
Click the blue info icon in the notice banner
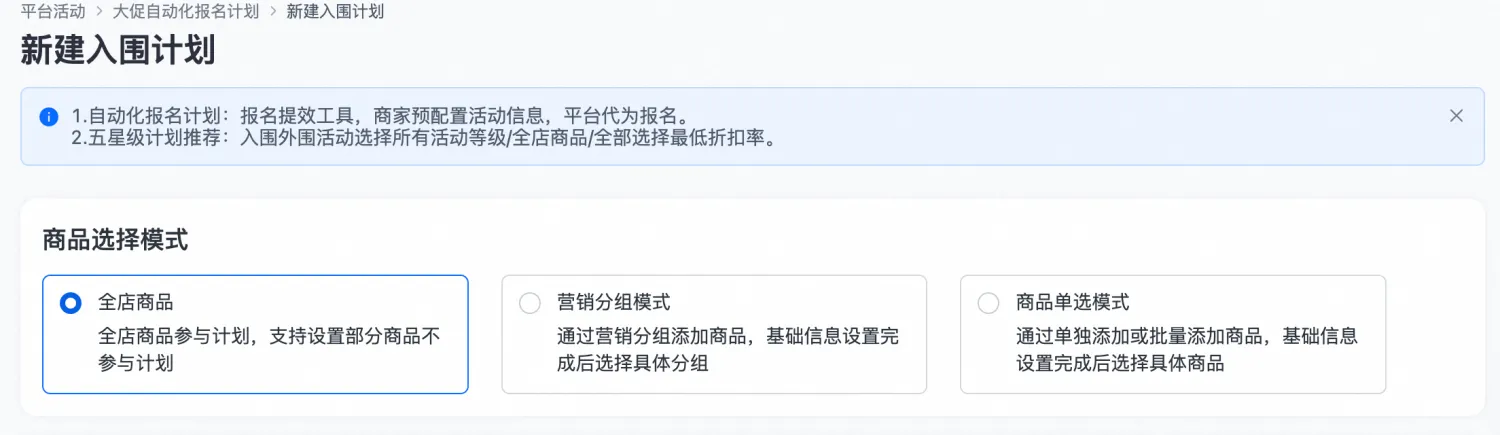[x=49, y=116]
